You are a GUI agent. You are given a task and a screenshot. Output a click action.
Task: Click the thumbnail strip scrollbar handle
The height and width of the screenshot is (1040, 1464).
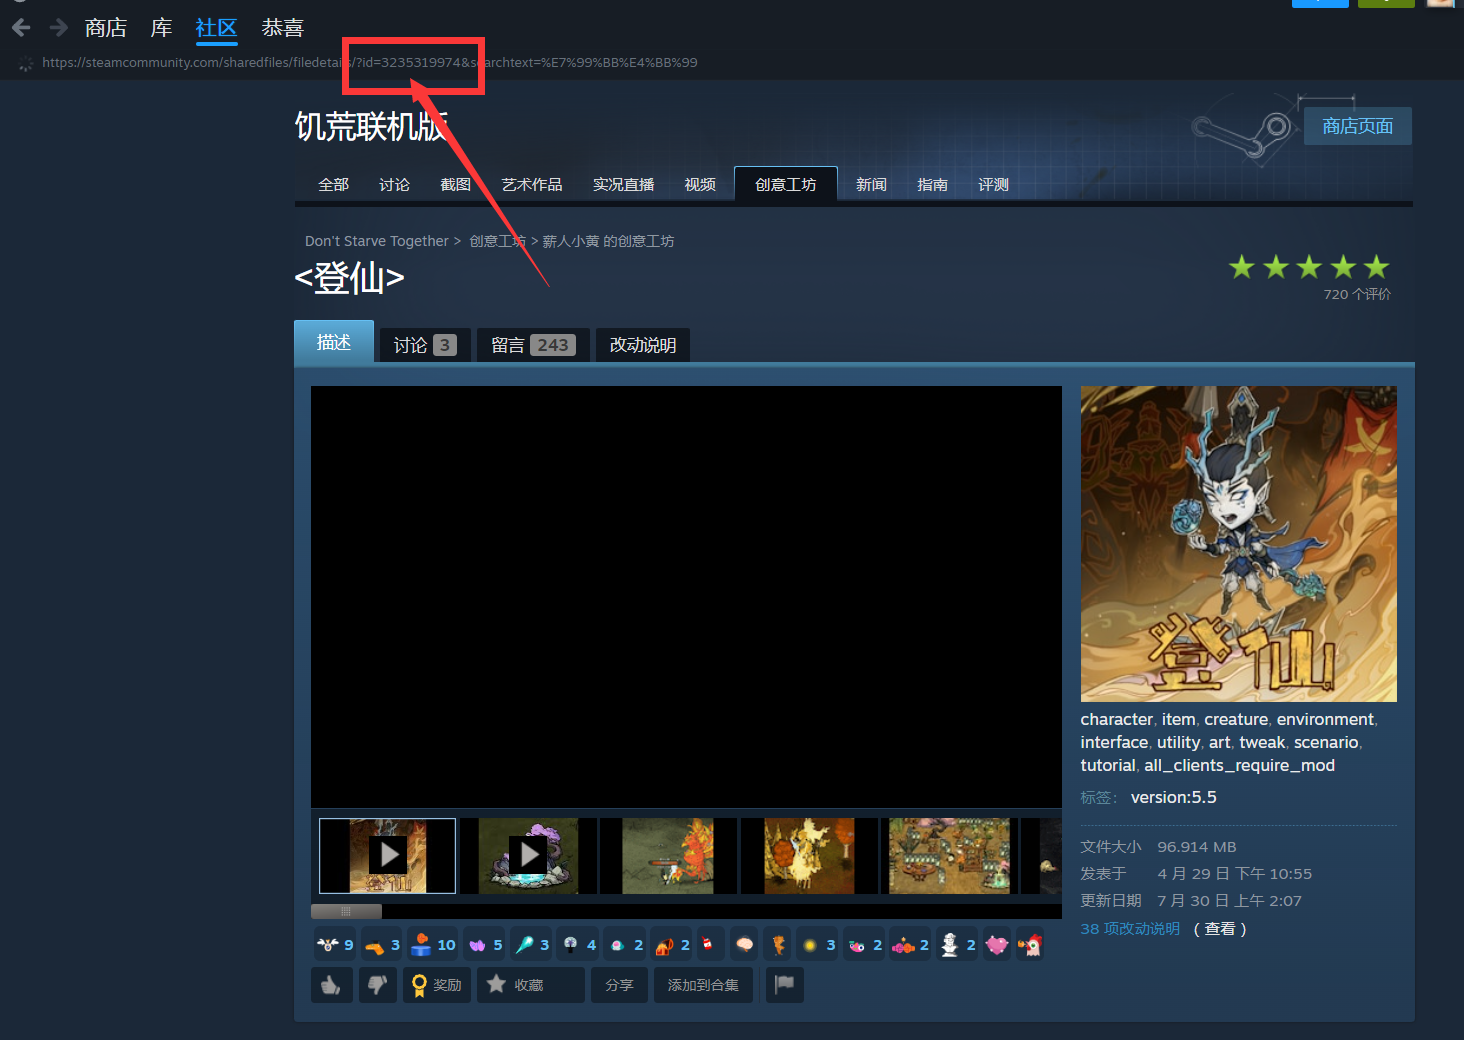(346, 911)
